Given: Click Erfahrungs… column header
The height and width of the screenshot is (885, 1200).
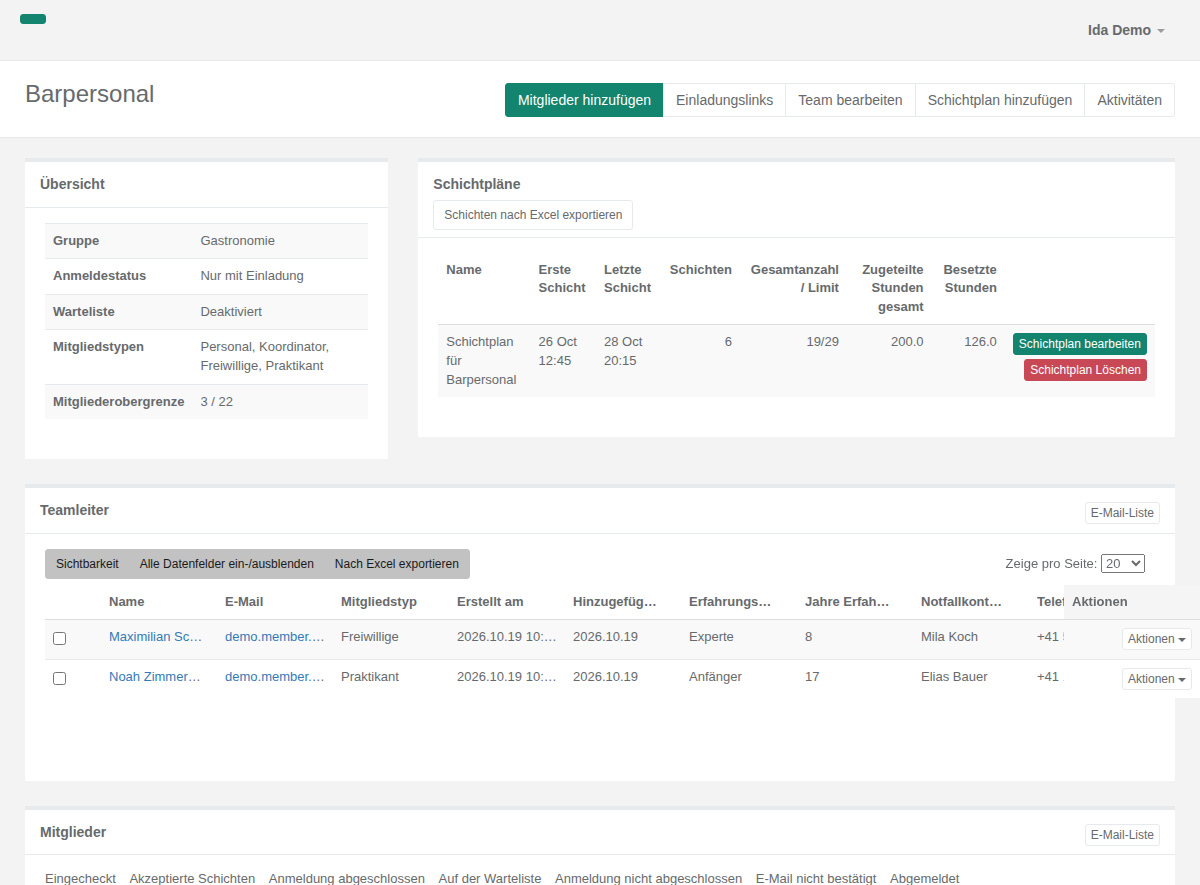Looking at the screenshot, I should 730,602.
